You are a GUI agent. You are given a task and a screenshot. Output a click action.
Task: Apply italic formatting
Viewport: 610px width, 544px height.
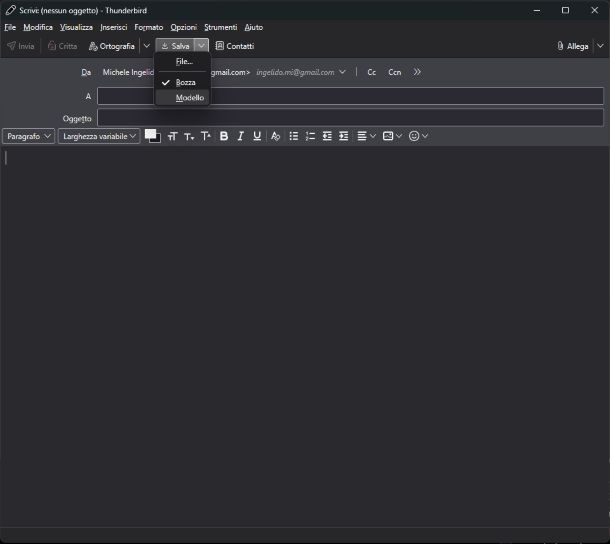pos(240,136)
